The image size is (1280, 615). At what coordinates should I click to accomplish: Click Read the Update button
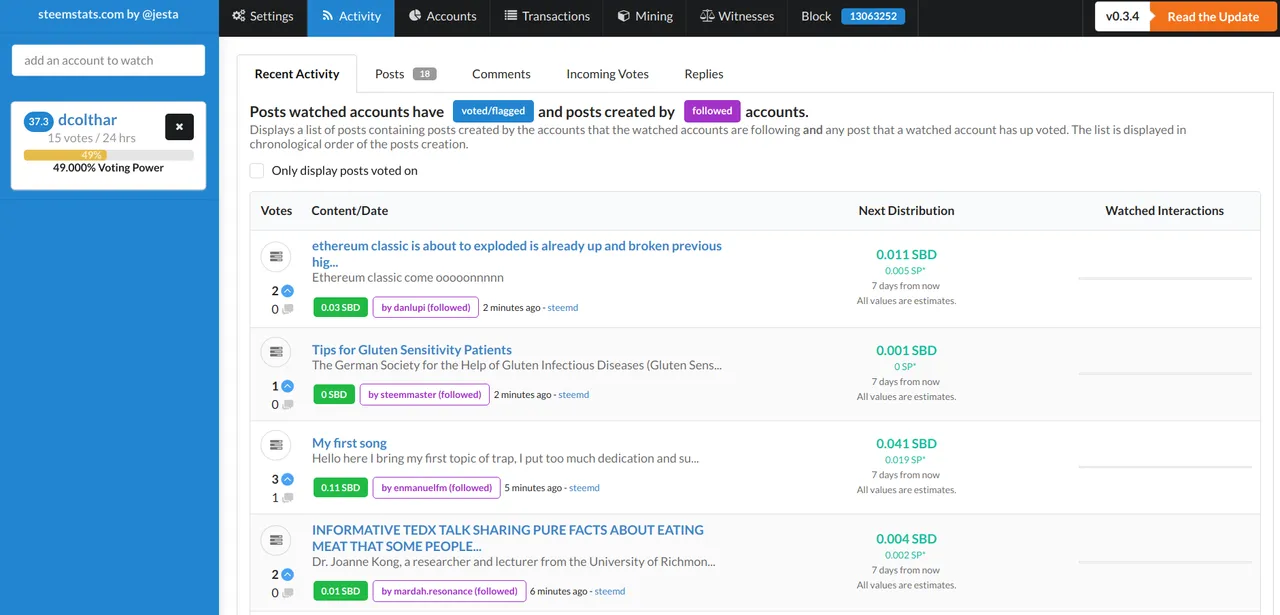(x=1213, y=17)
